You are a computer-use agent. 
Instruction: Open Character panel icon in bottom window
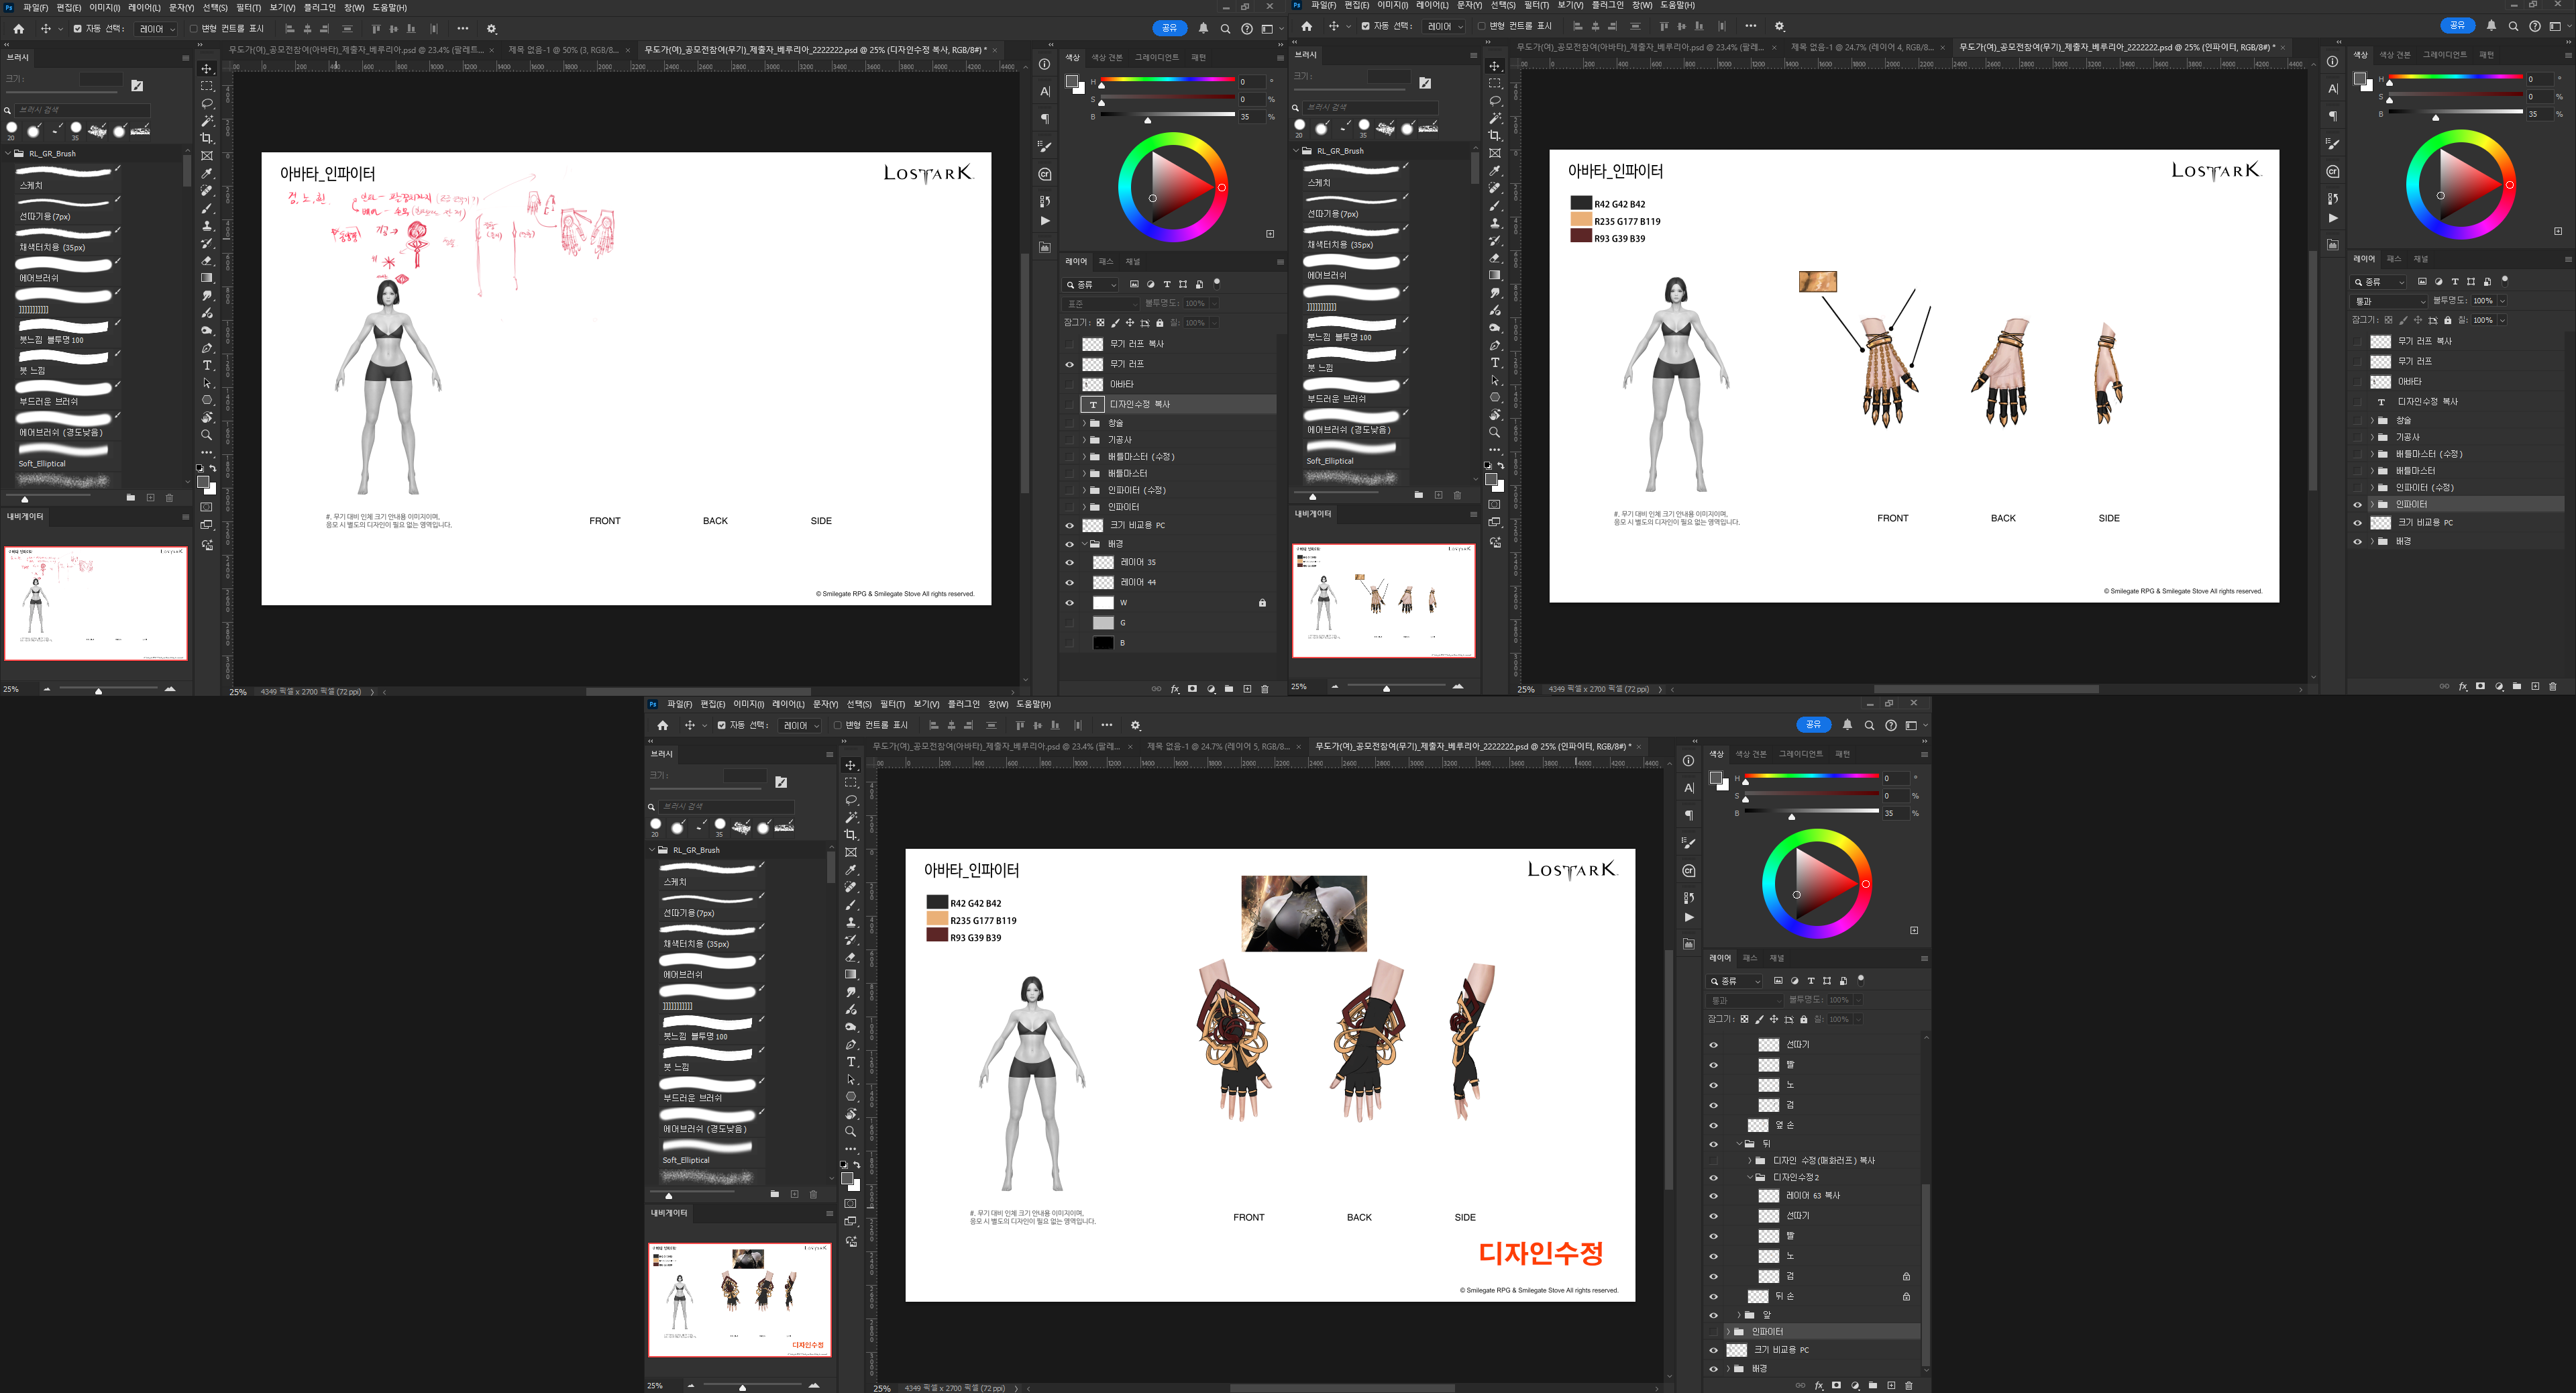pyautogui.click(x=1689, y=788)
